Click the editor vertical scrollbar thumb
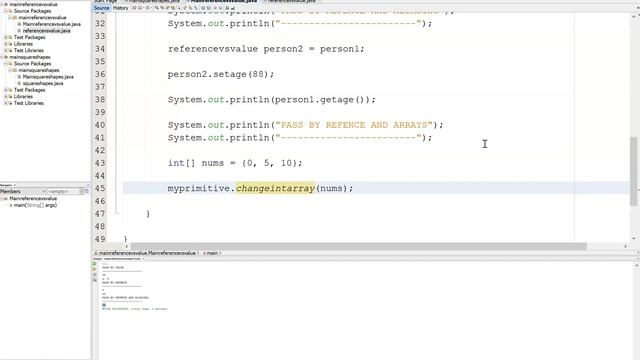This screenshot has width=640, height=360. (633, 171)
